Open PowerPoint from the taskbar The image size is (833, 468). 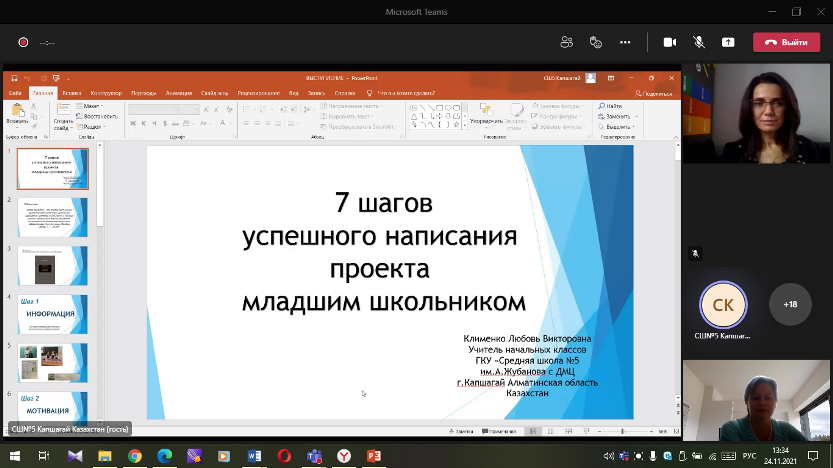click(373, 456)
